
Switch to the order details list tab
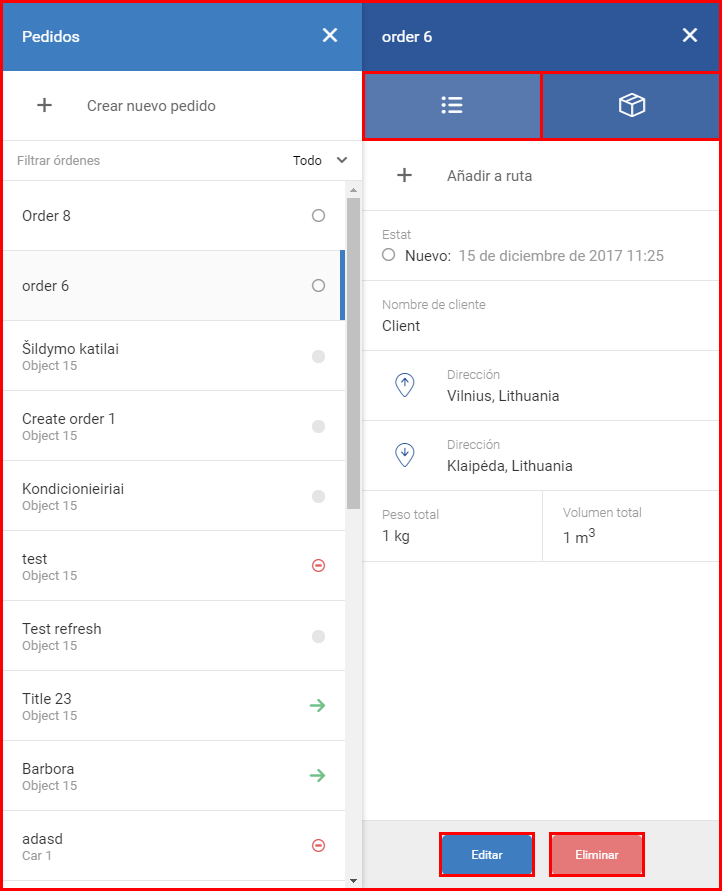452,106
